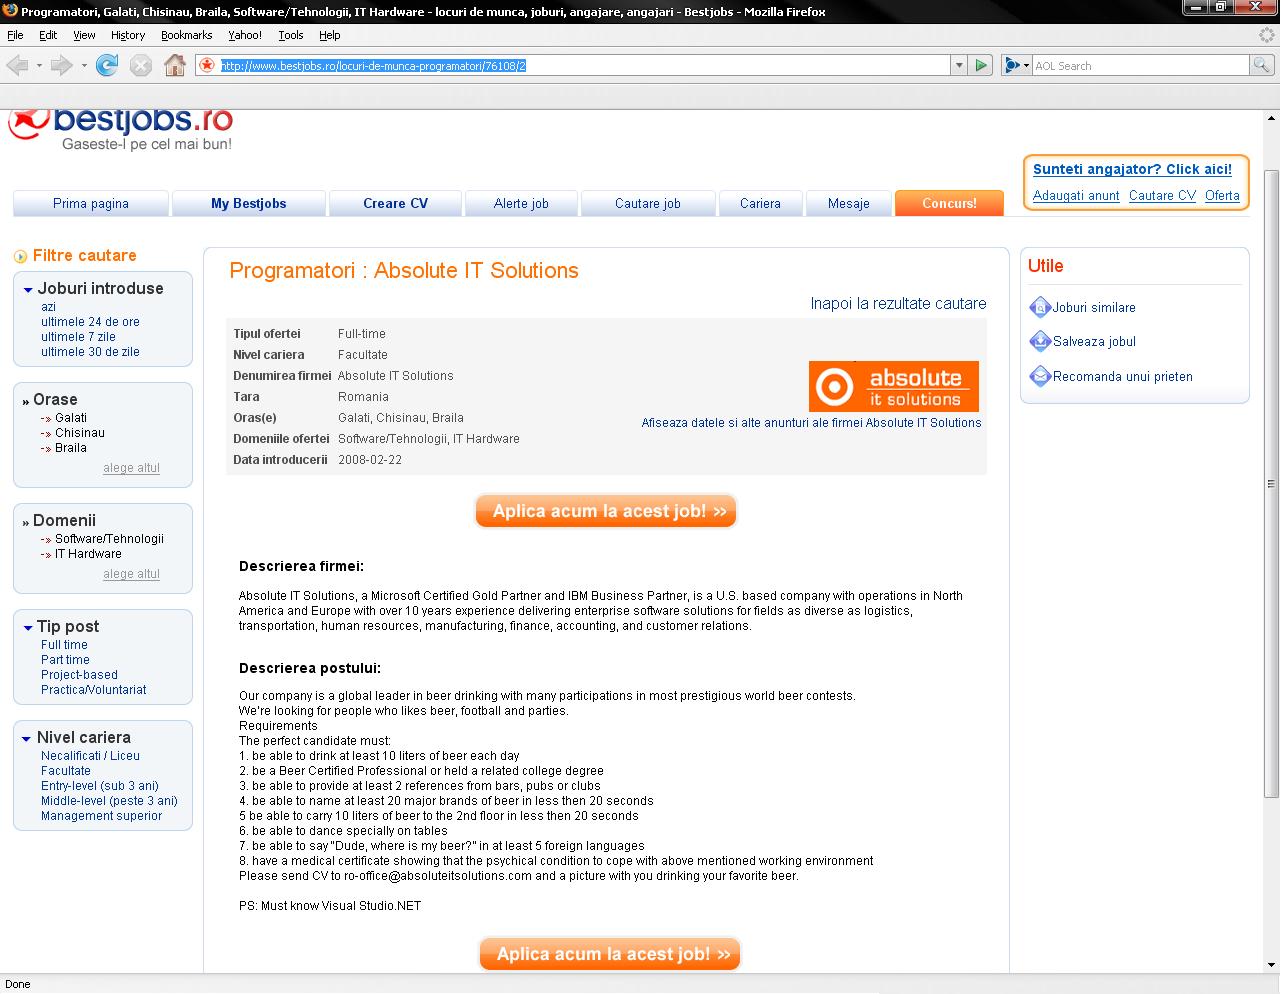Click the Joburi similare icon
Screen dimensions: 1281x994
click(1040, 307)
